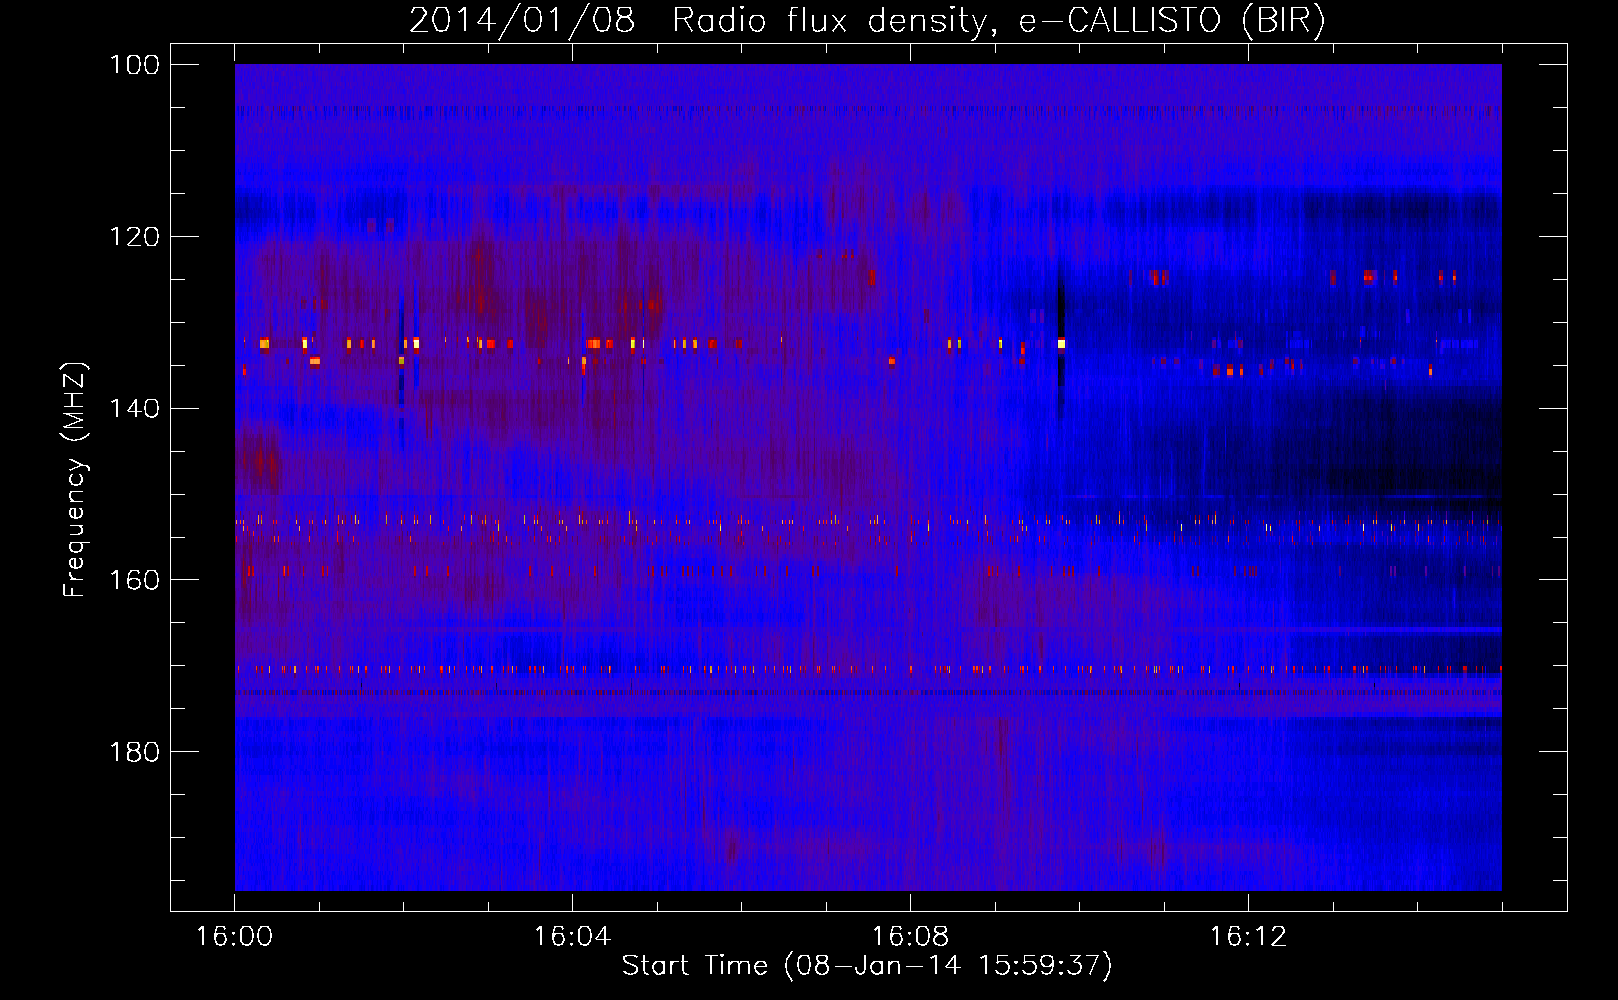Click the plot title '2014/01/08 Radio flux density, e-CALLISTO (BIR)'

click(x=867, y=21)
